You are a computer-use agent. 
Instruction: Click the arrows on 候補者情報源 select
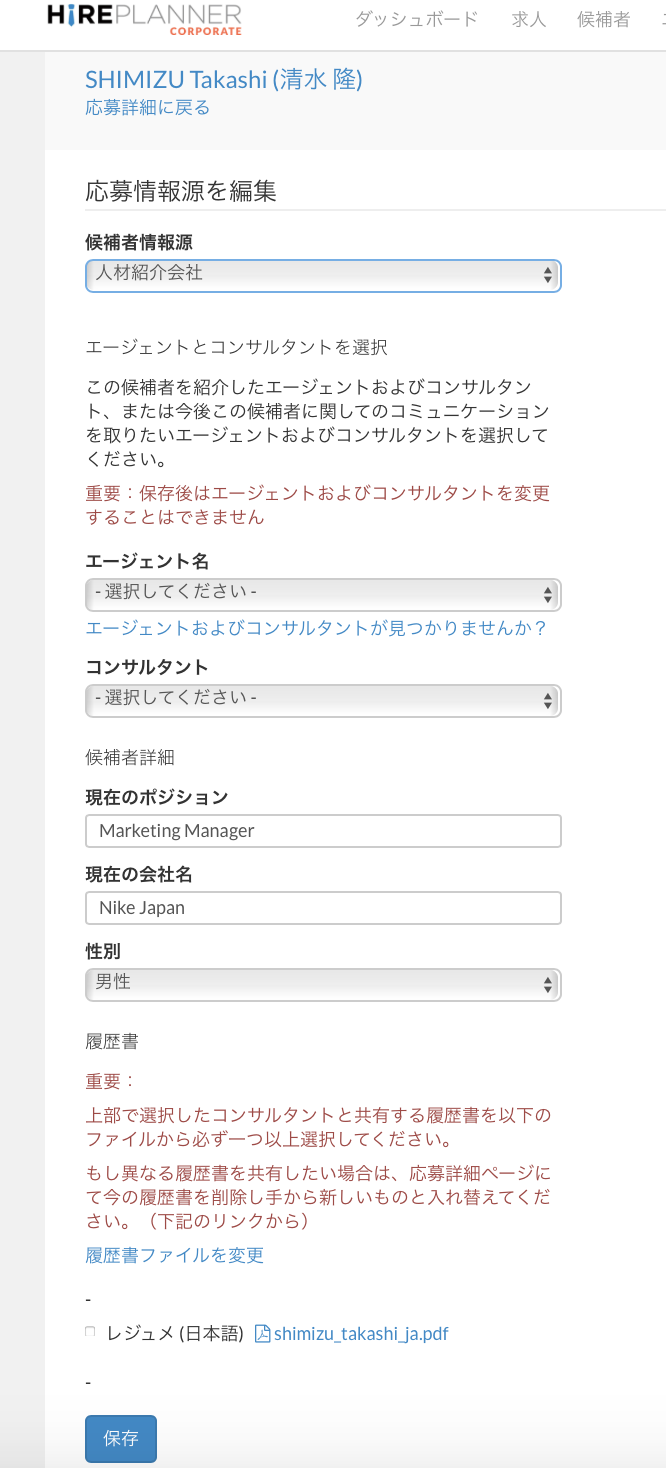tap(547, 274)
